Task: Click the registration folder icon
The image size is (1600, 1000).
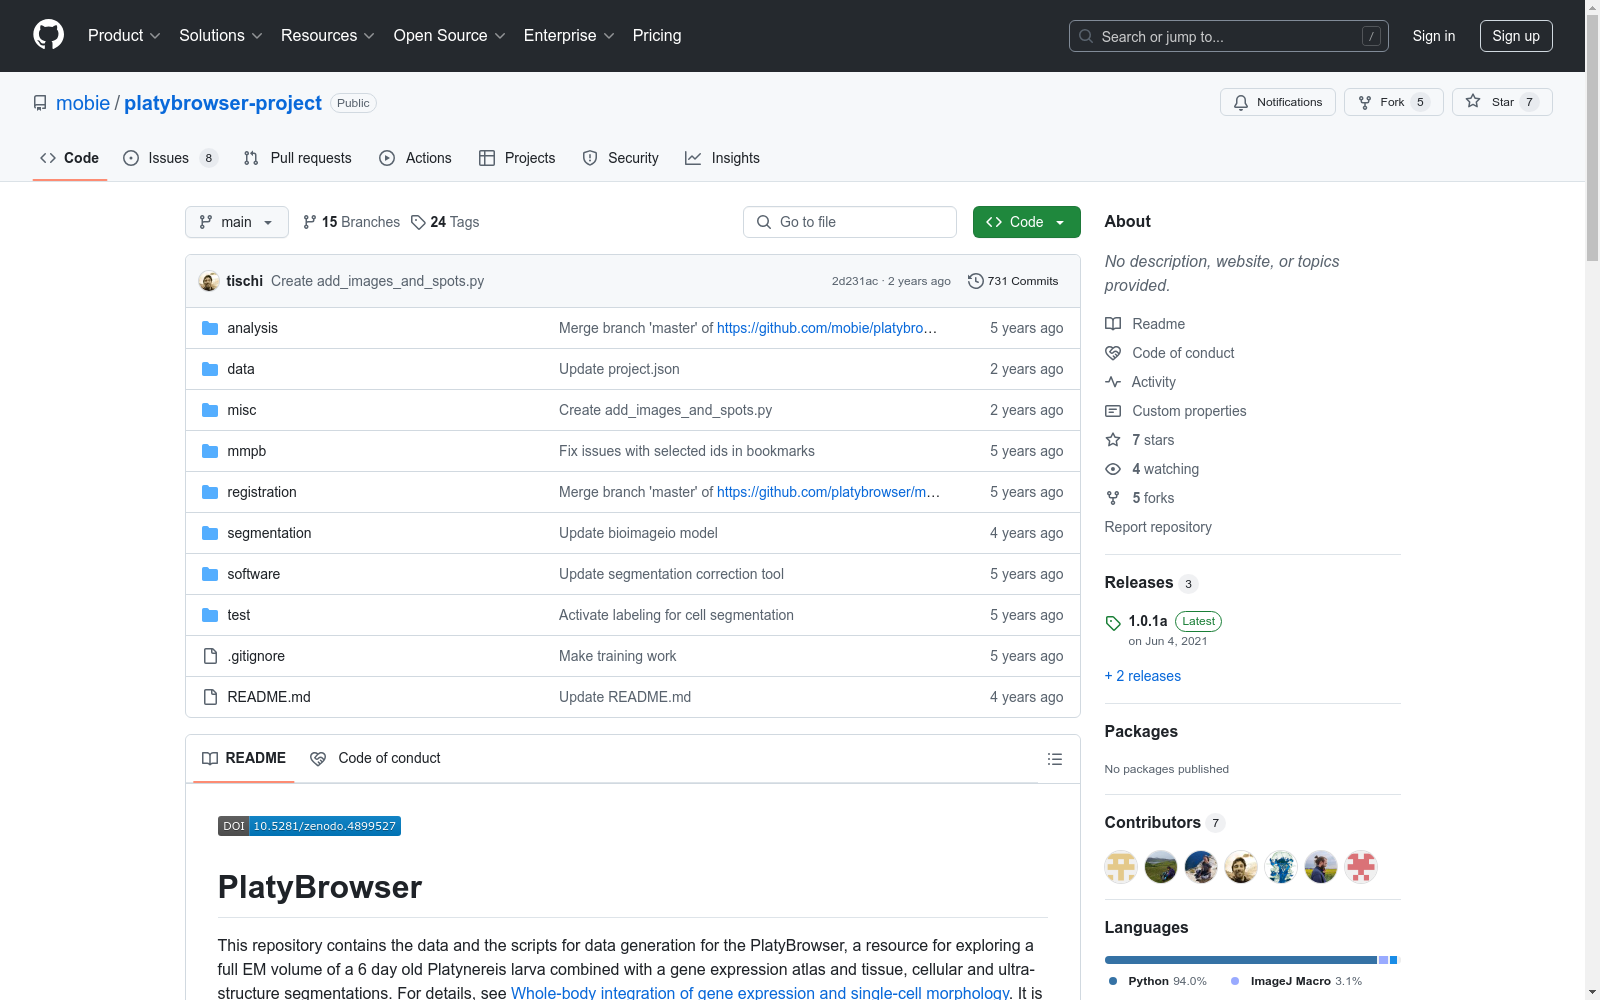Action: click(210, 492)
